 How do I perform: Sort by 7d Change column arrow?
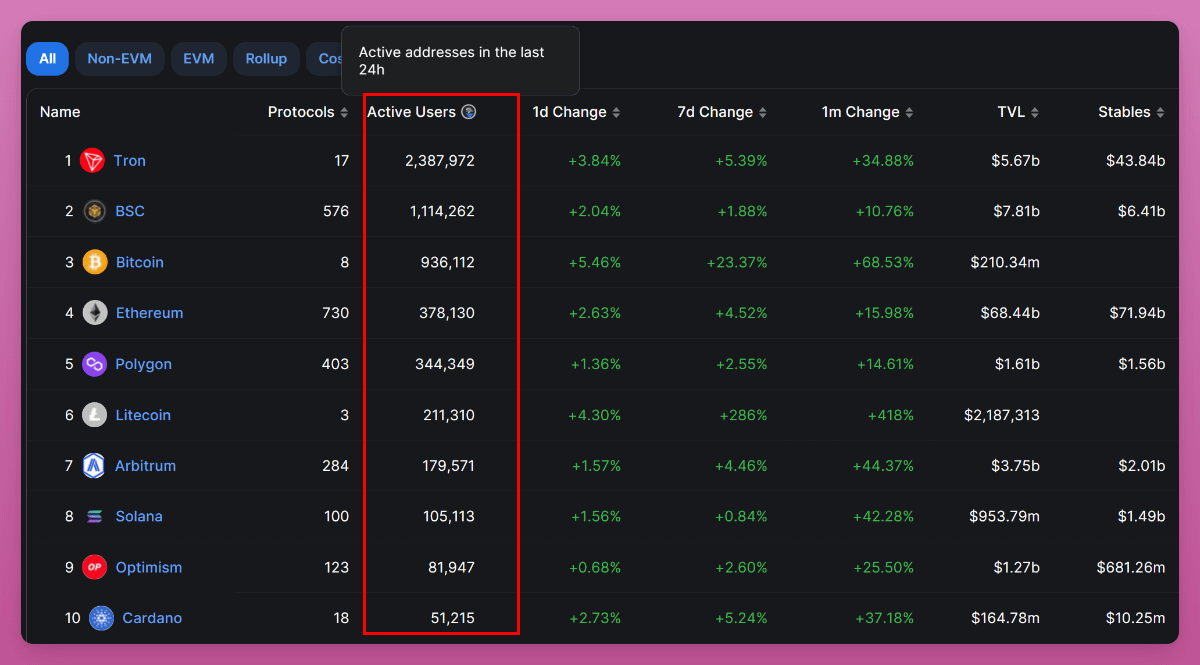[x=762, y=113]
